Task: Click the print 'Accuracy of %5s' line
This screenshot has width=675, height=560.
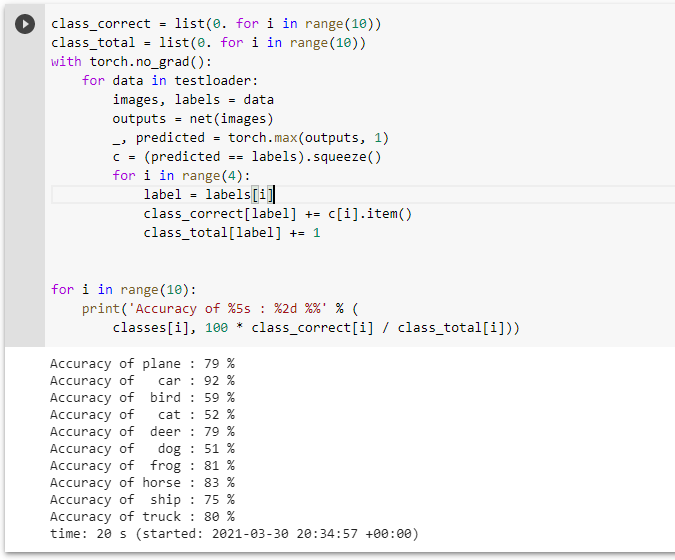Action: 220,309
